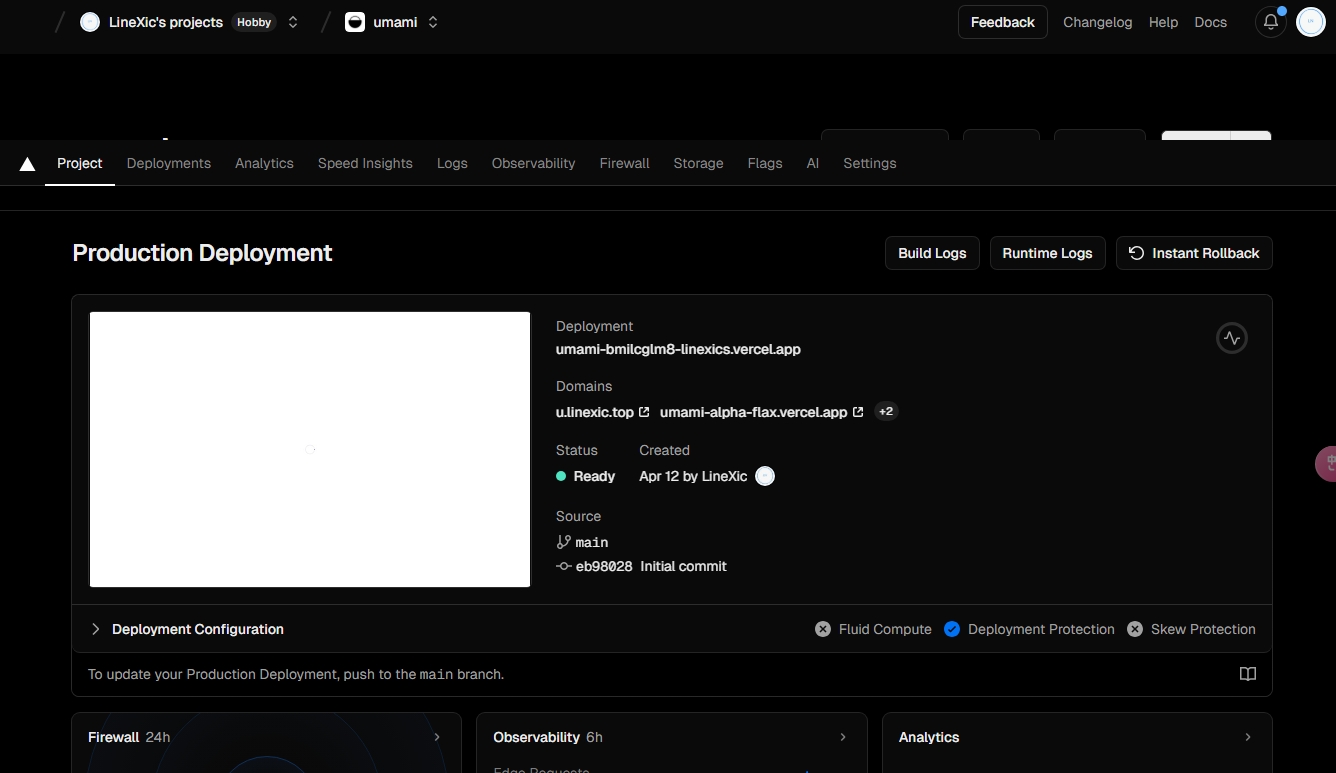Select the Project tab
Viewport: 1336px width, 773px height.
tap(80, 163)
